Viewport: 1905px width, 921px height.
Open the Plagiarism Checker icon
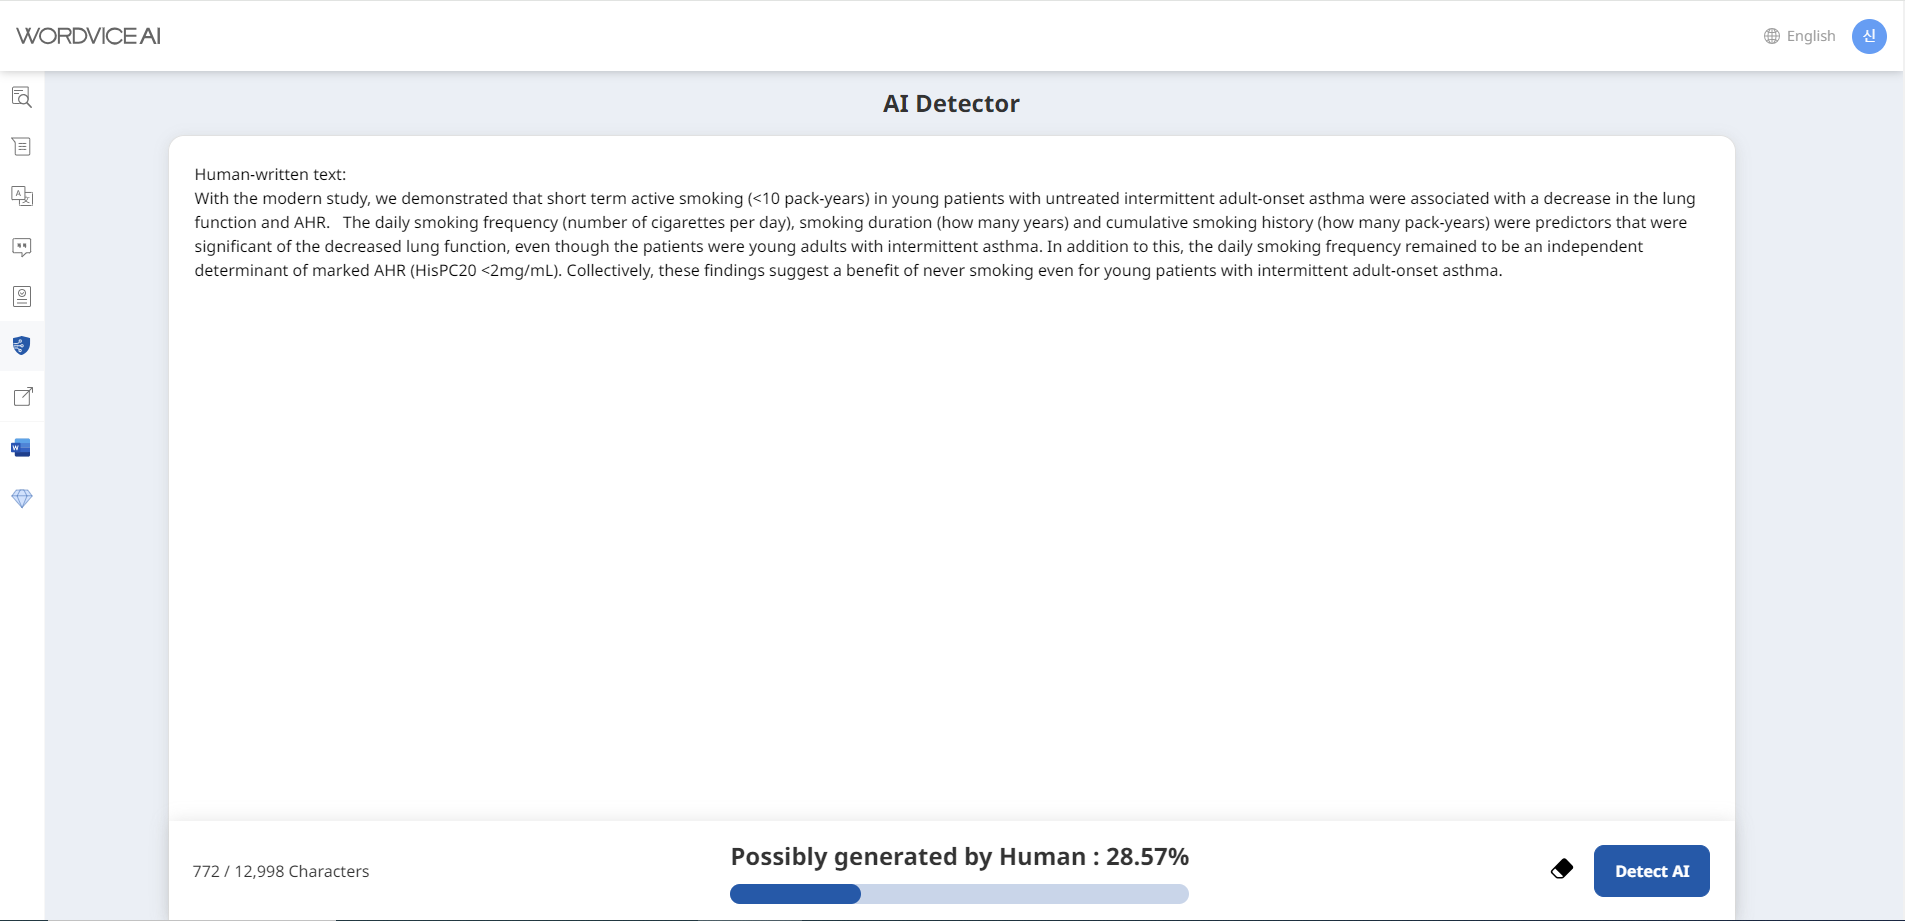click(x=21, y=296)
